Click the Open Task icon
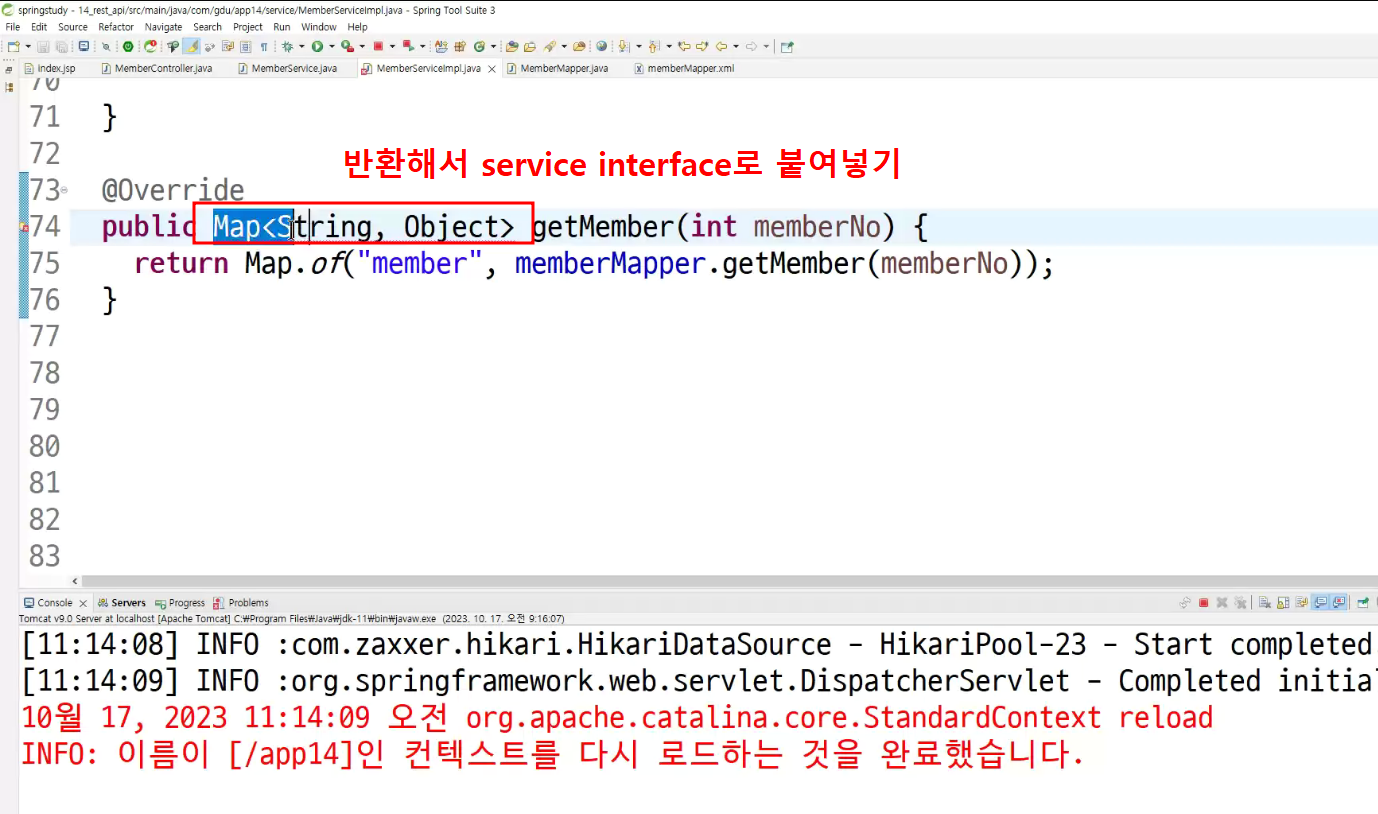 pos(529,46)
